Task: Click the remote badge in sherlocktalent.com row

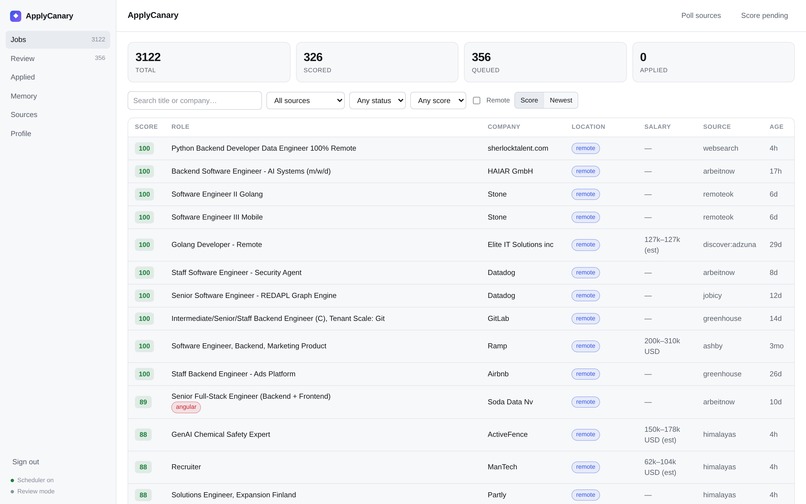Action: click(585, 148)
